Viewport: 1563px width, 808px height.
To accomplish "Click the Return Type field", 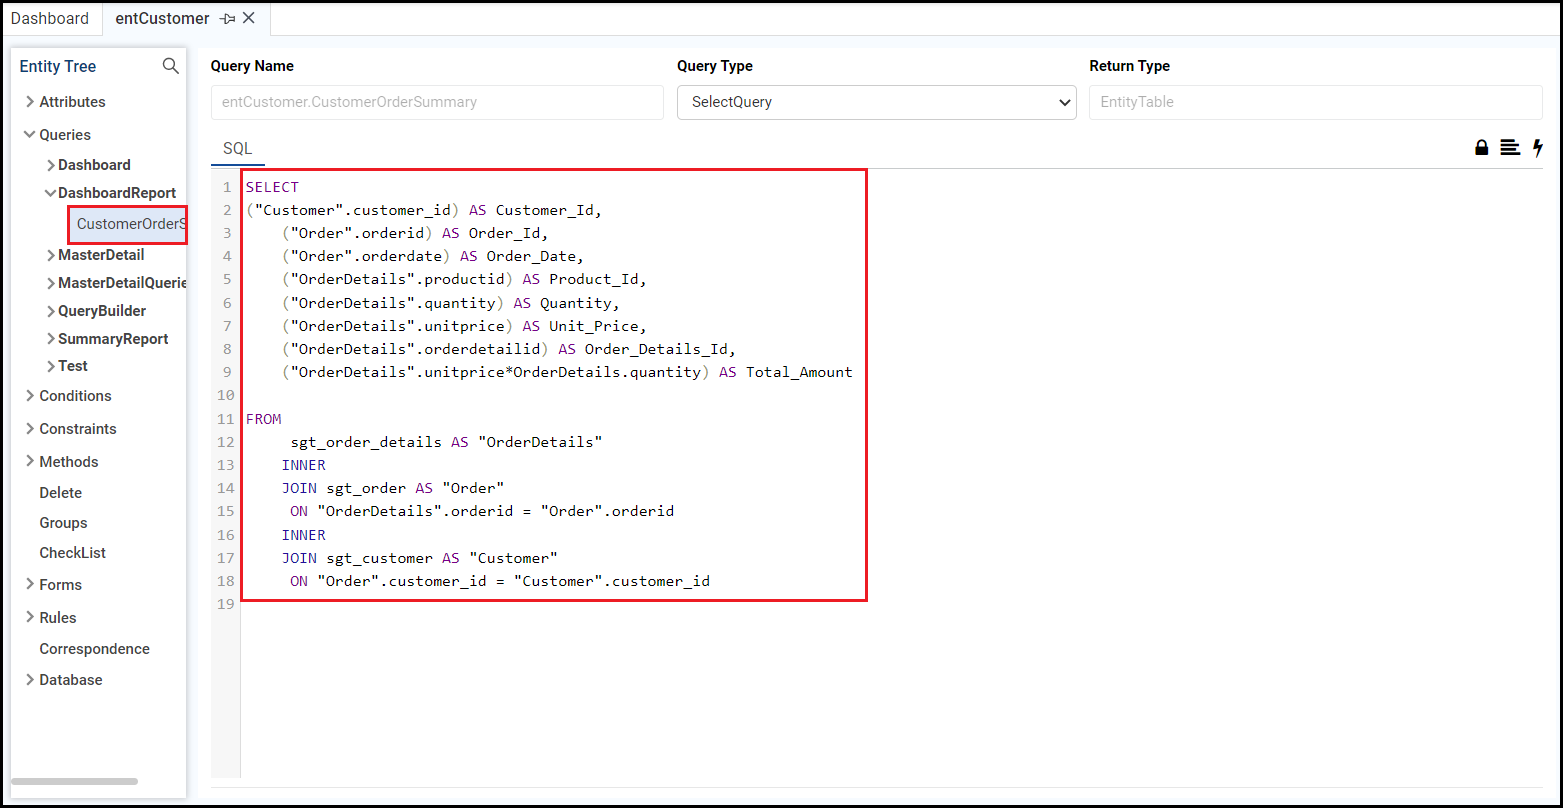I will [x=1316, y=102].
